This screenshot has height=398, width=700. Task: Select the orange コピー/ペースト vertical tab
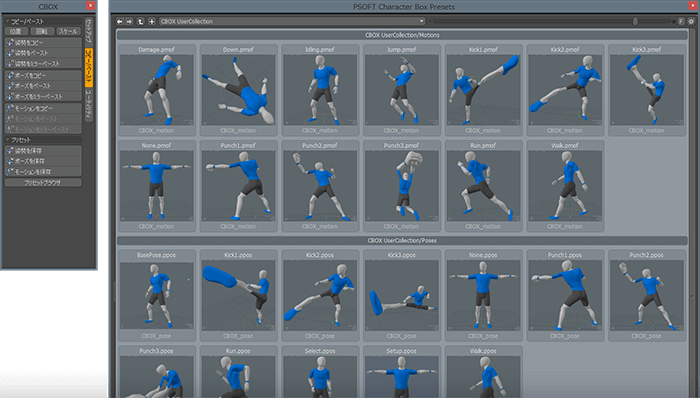[88, 67]
